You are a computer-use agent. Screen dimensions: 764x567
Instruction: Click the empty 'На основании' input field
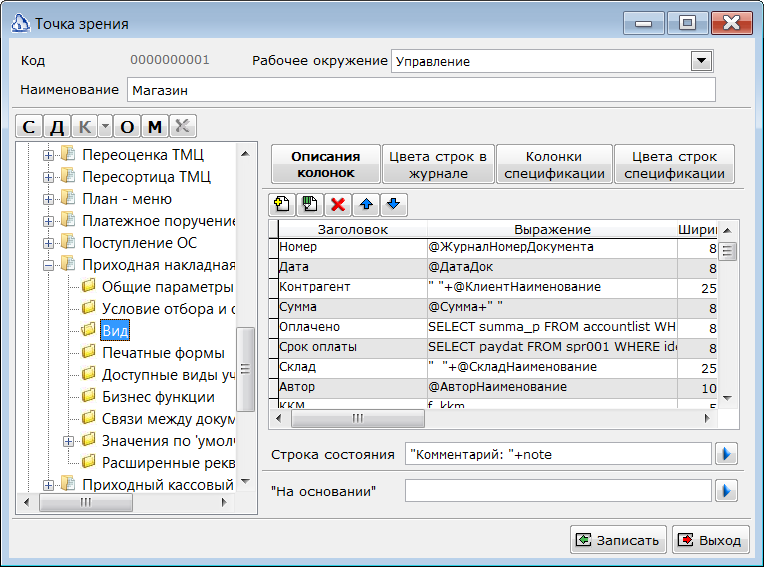[x=558, y=491]
